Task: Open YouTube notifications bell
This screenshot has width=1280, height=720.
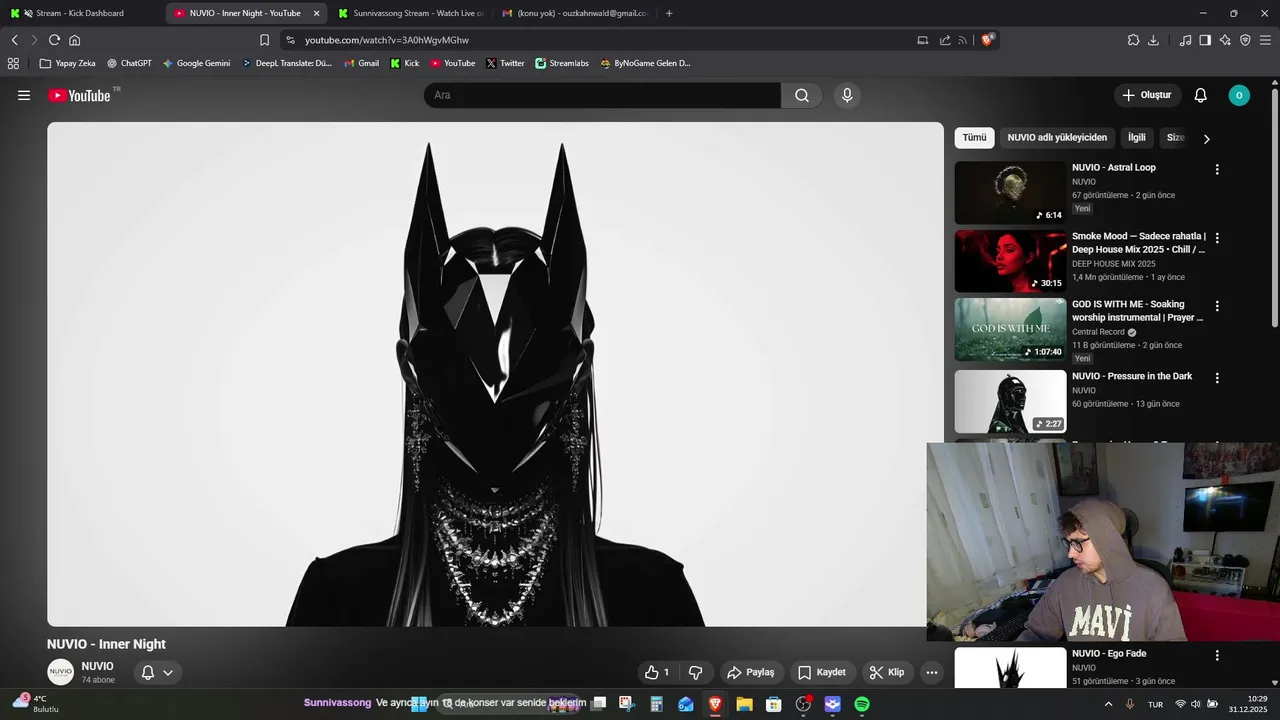Action: (x=1201, y=95)
